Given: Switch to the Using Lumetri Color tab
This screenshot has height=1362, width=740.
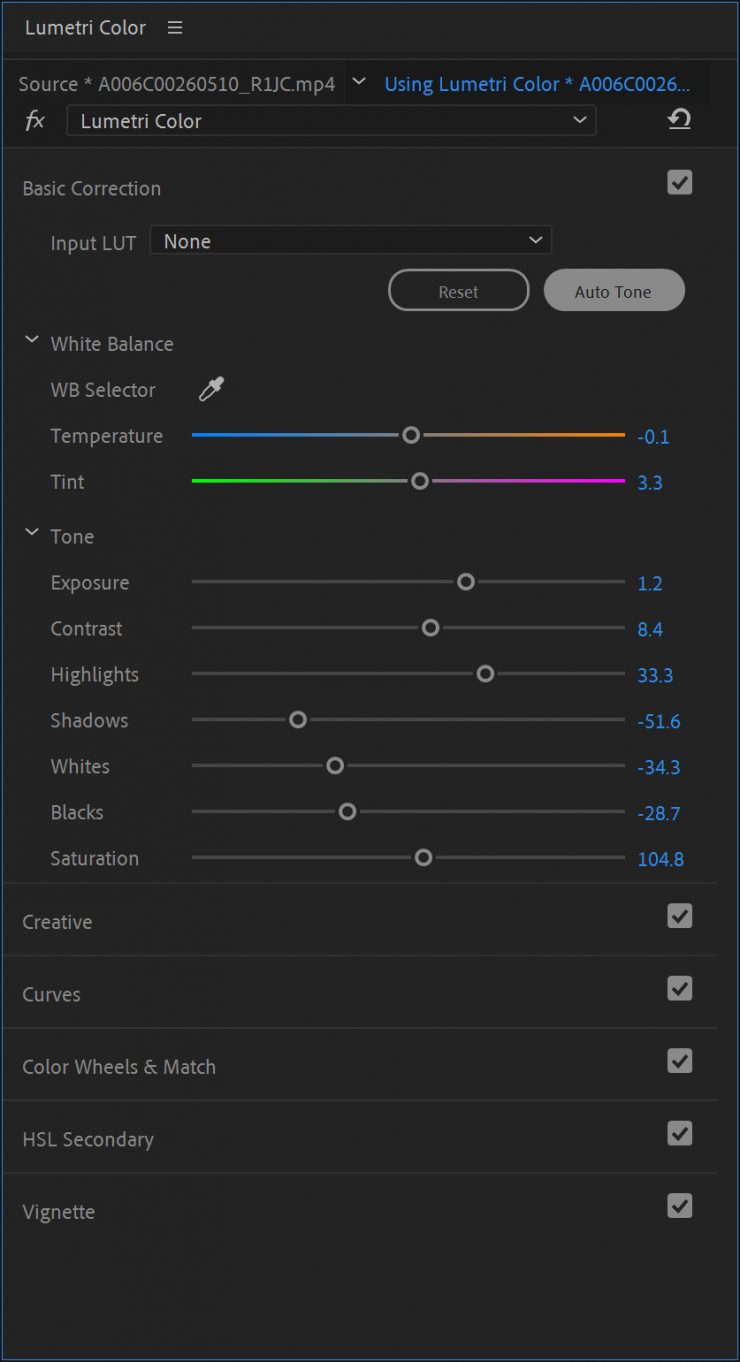Looking at the screenshot, I should click(x=536, y=84).
